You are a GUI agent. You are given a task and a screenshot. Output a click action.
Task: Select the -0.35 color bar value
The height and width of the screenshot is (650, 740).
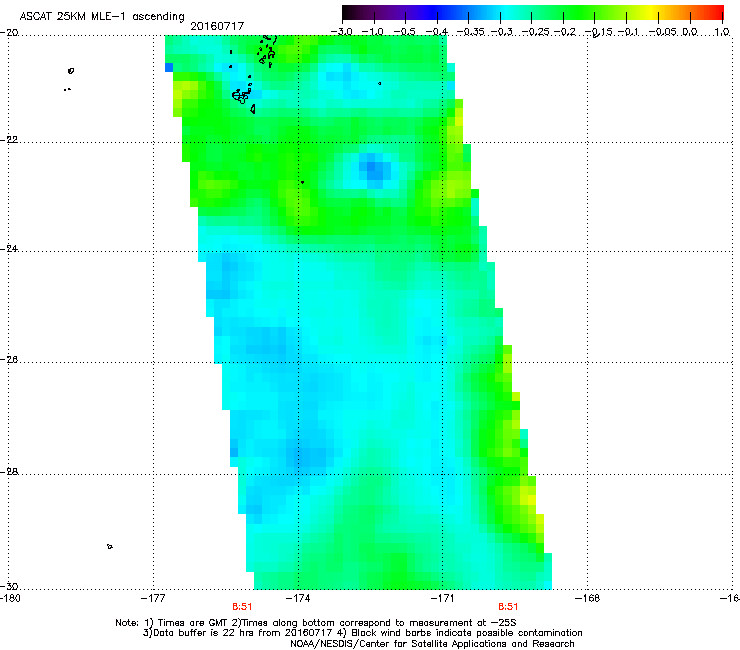point(471,32)
